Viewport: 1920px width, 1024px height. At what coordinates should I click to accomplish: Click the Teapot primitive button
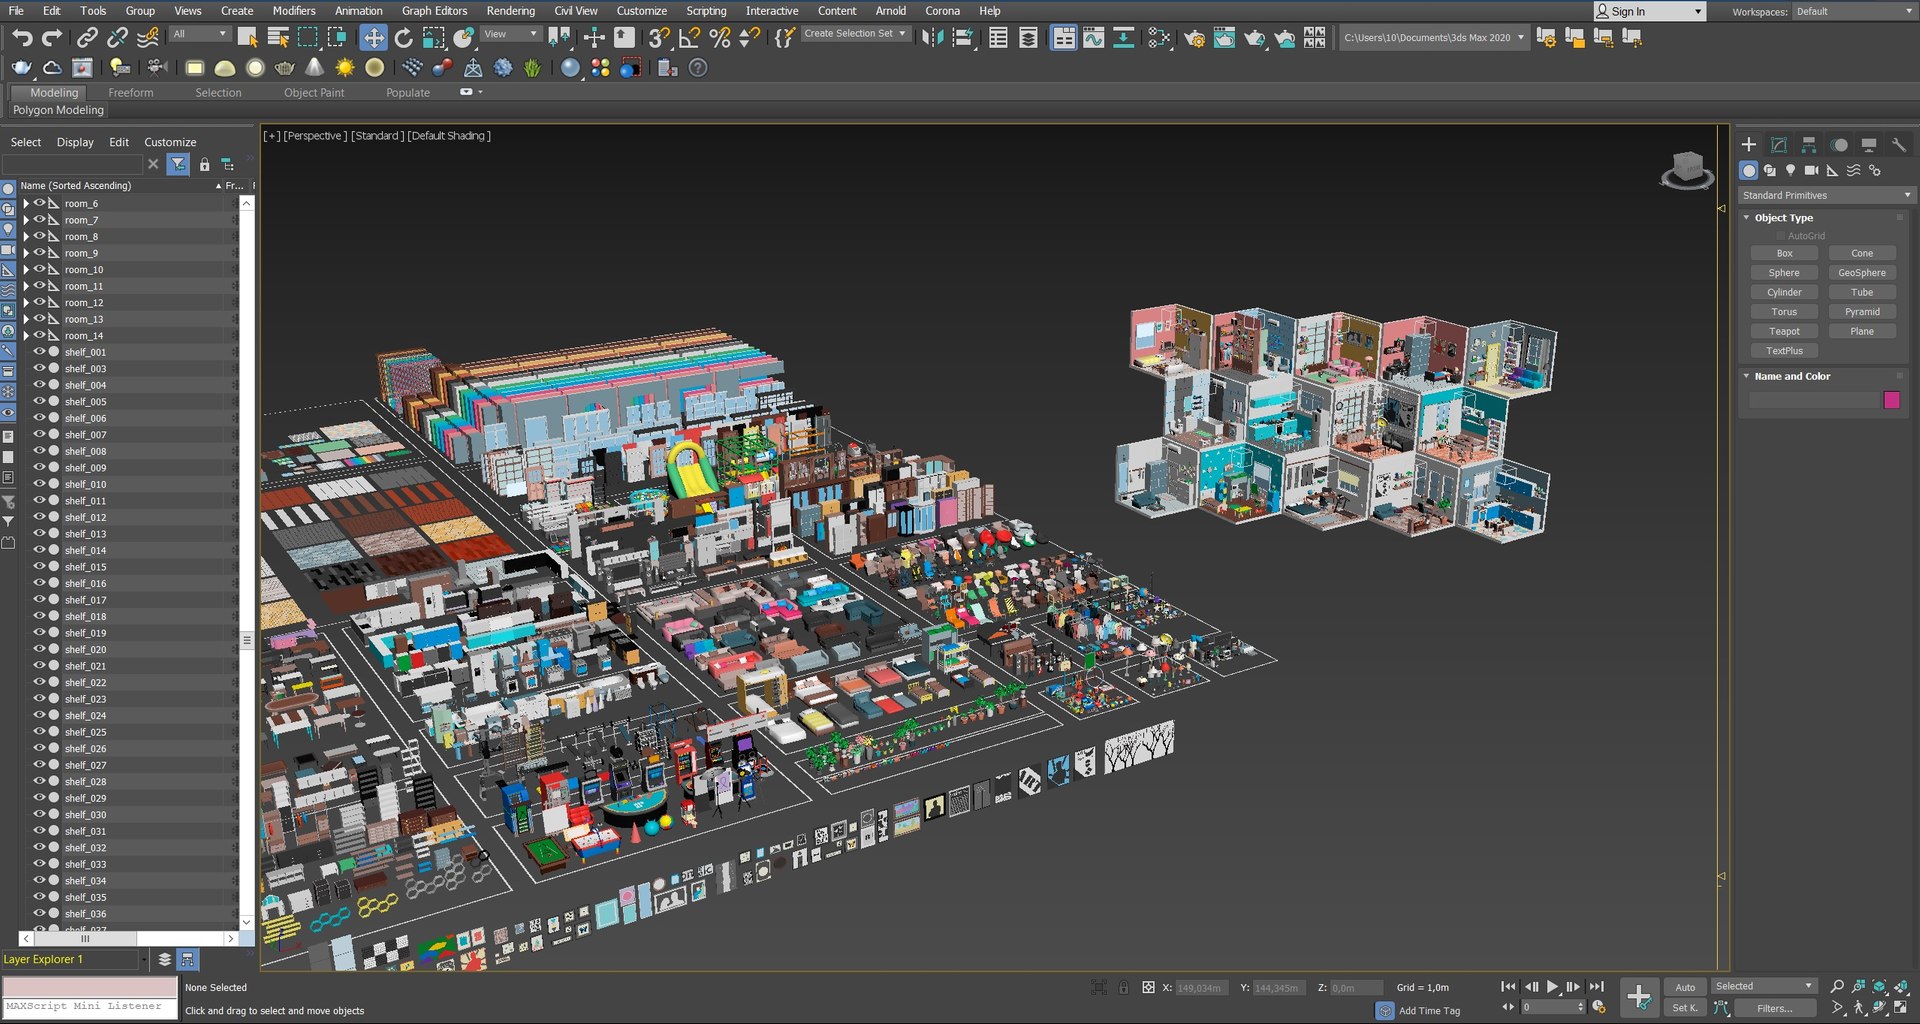pyautogui.click(x=1784, y=332)
